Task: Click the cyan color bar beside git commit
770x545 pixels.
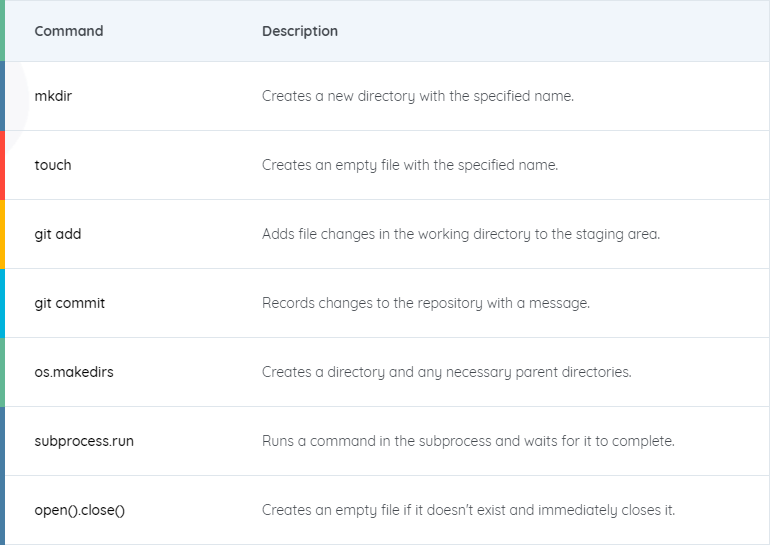Action: (x=2, y=303)
